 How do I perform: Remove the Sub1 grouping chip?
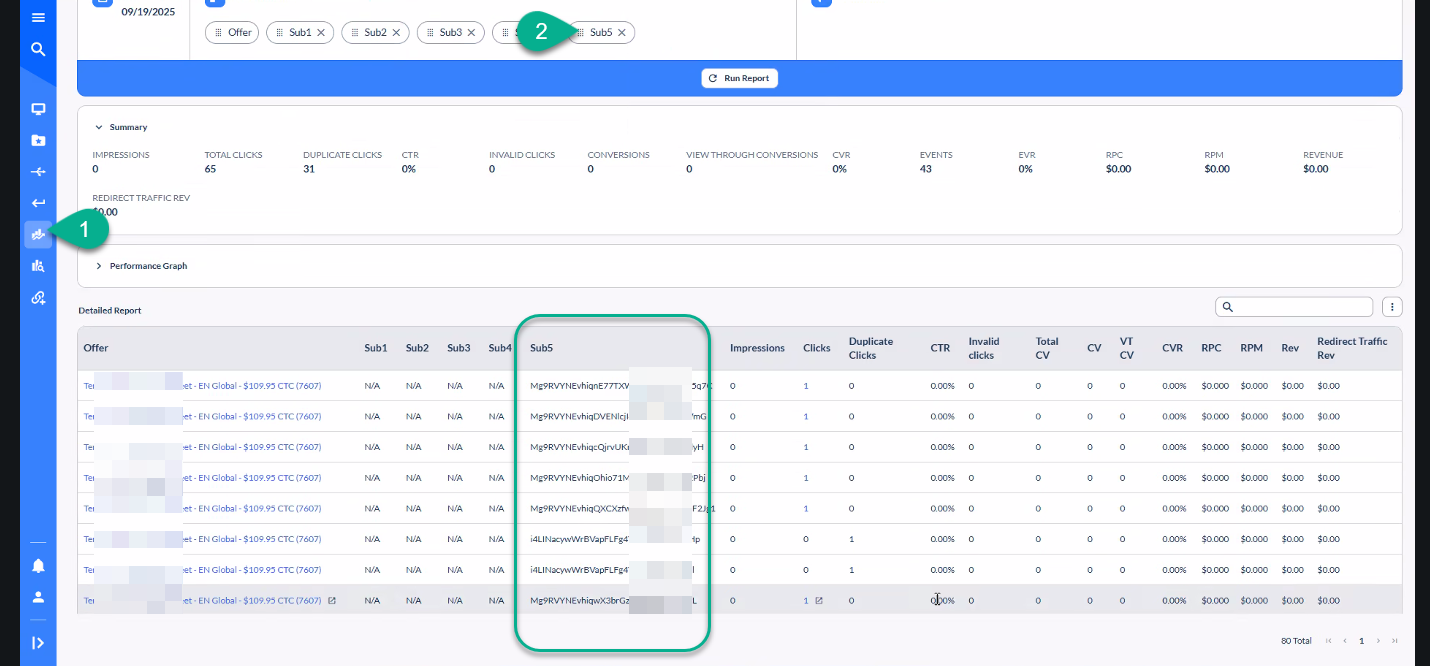coord(321,33)
